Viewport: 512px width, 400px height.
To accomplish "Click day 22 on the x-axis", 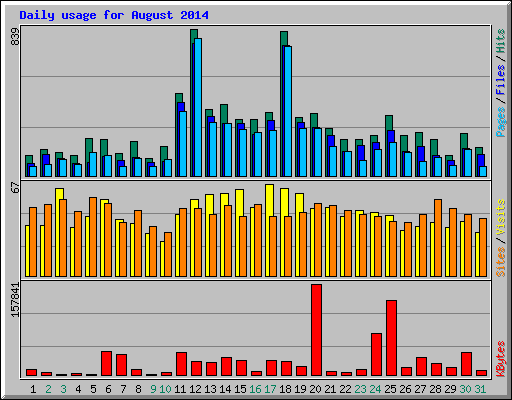I will (345, 389).
